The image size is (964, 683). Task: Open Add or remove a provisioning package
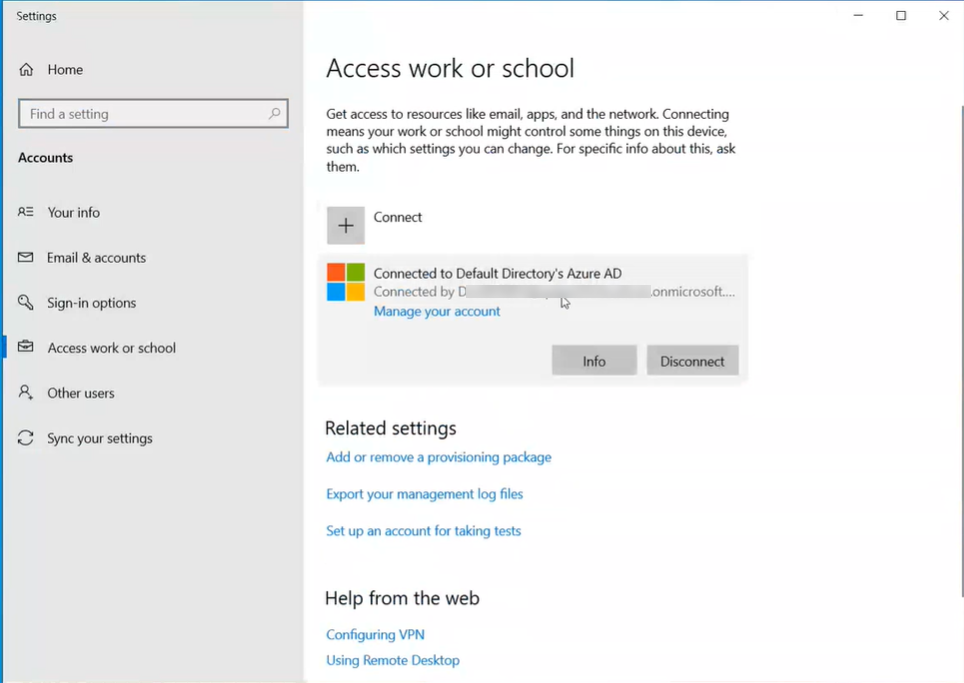coord(439,457)
